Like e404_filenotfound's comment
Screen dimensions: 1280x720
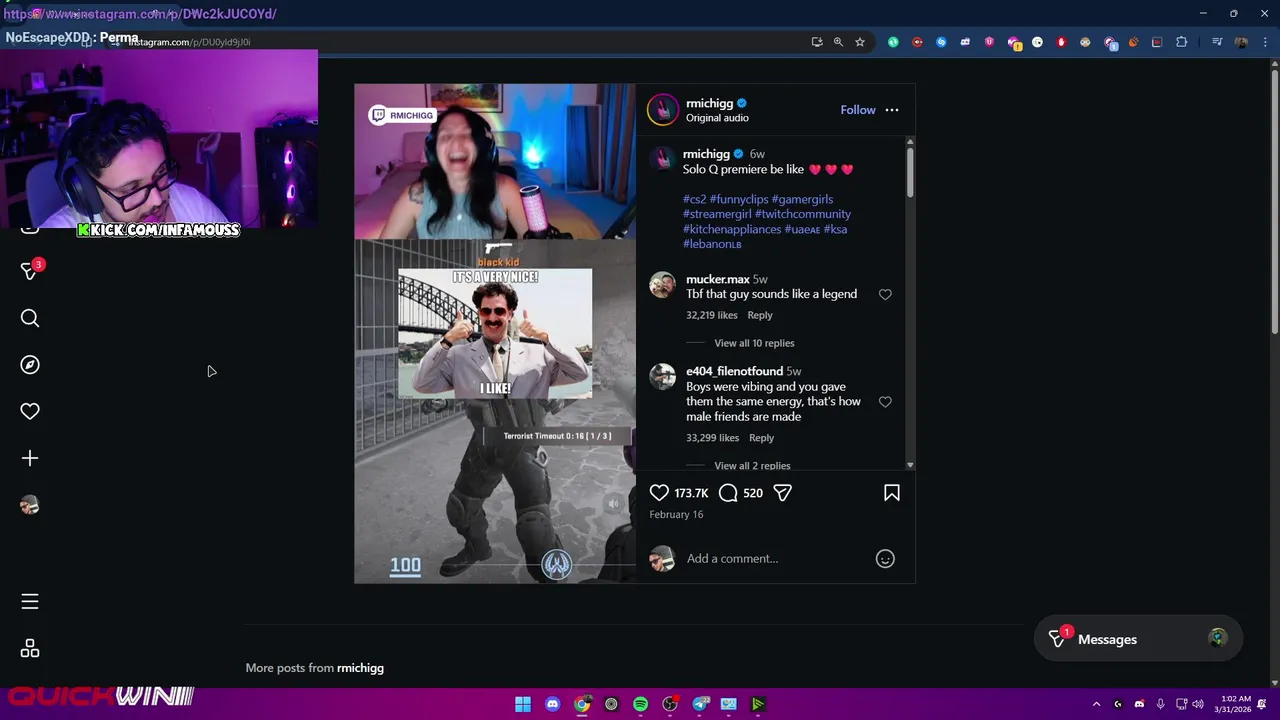point(885,401)
